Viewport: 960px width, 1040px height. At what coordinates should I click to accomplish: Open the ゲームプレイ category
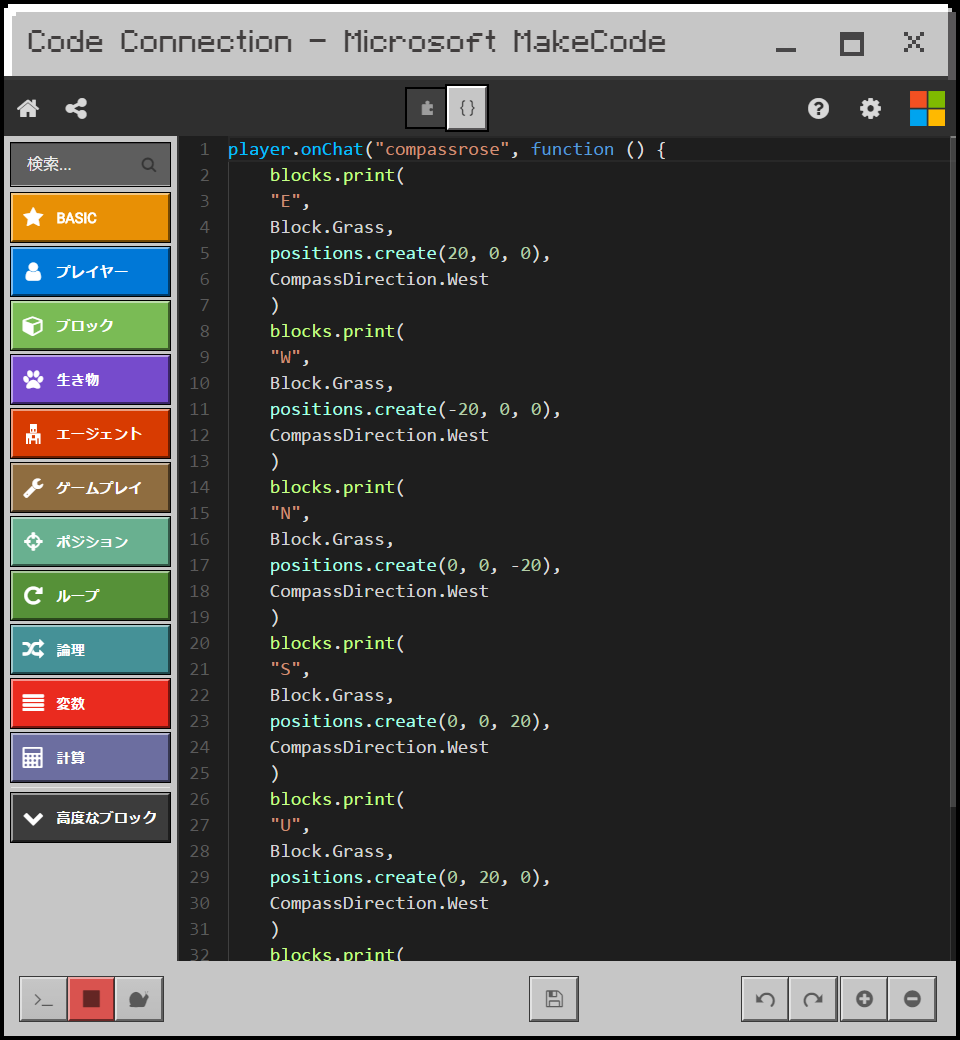90,488
